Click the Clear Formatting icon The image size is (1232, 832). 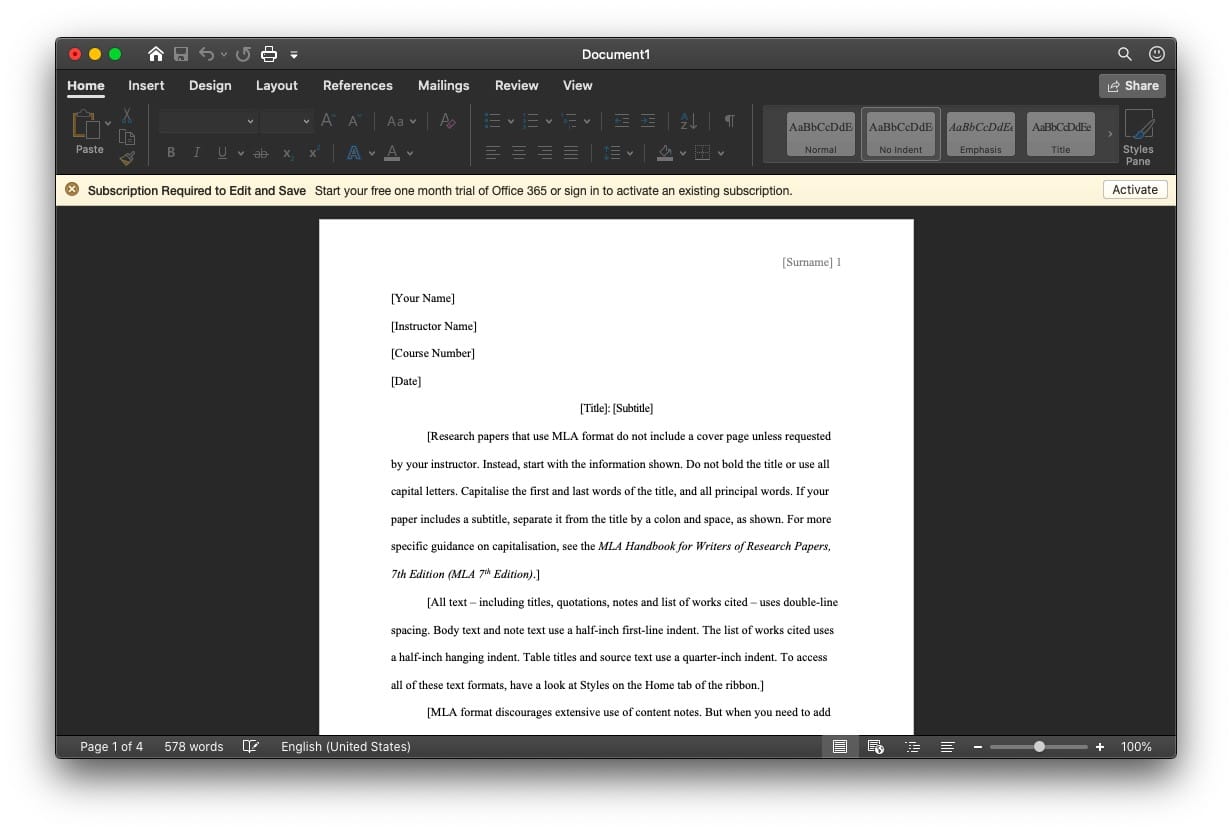coord(447,121)
